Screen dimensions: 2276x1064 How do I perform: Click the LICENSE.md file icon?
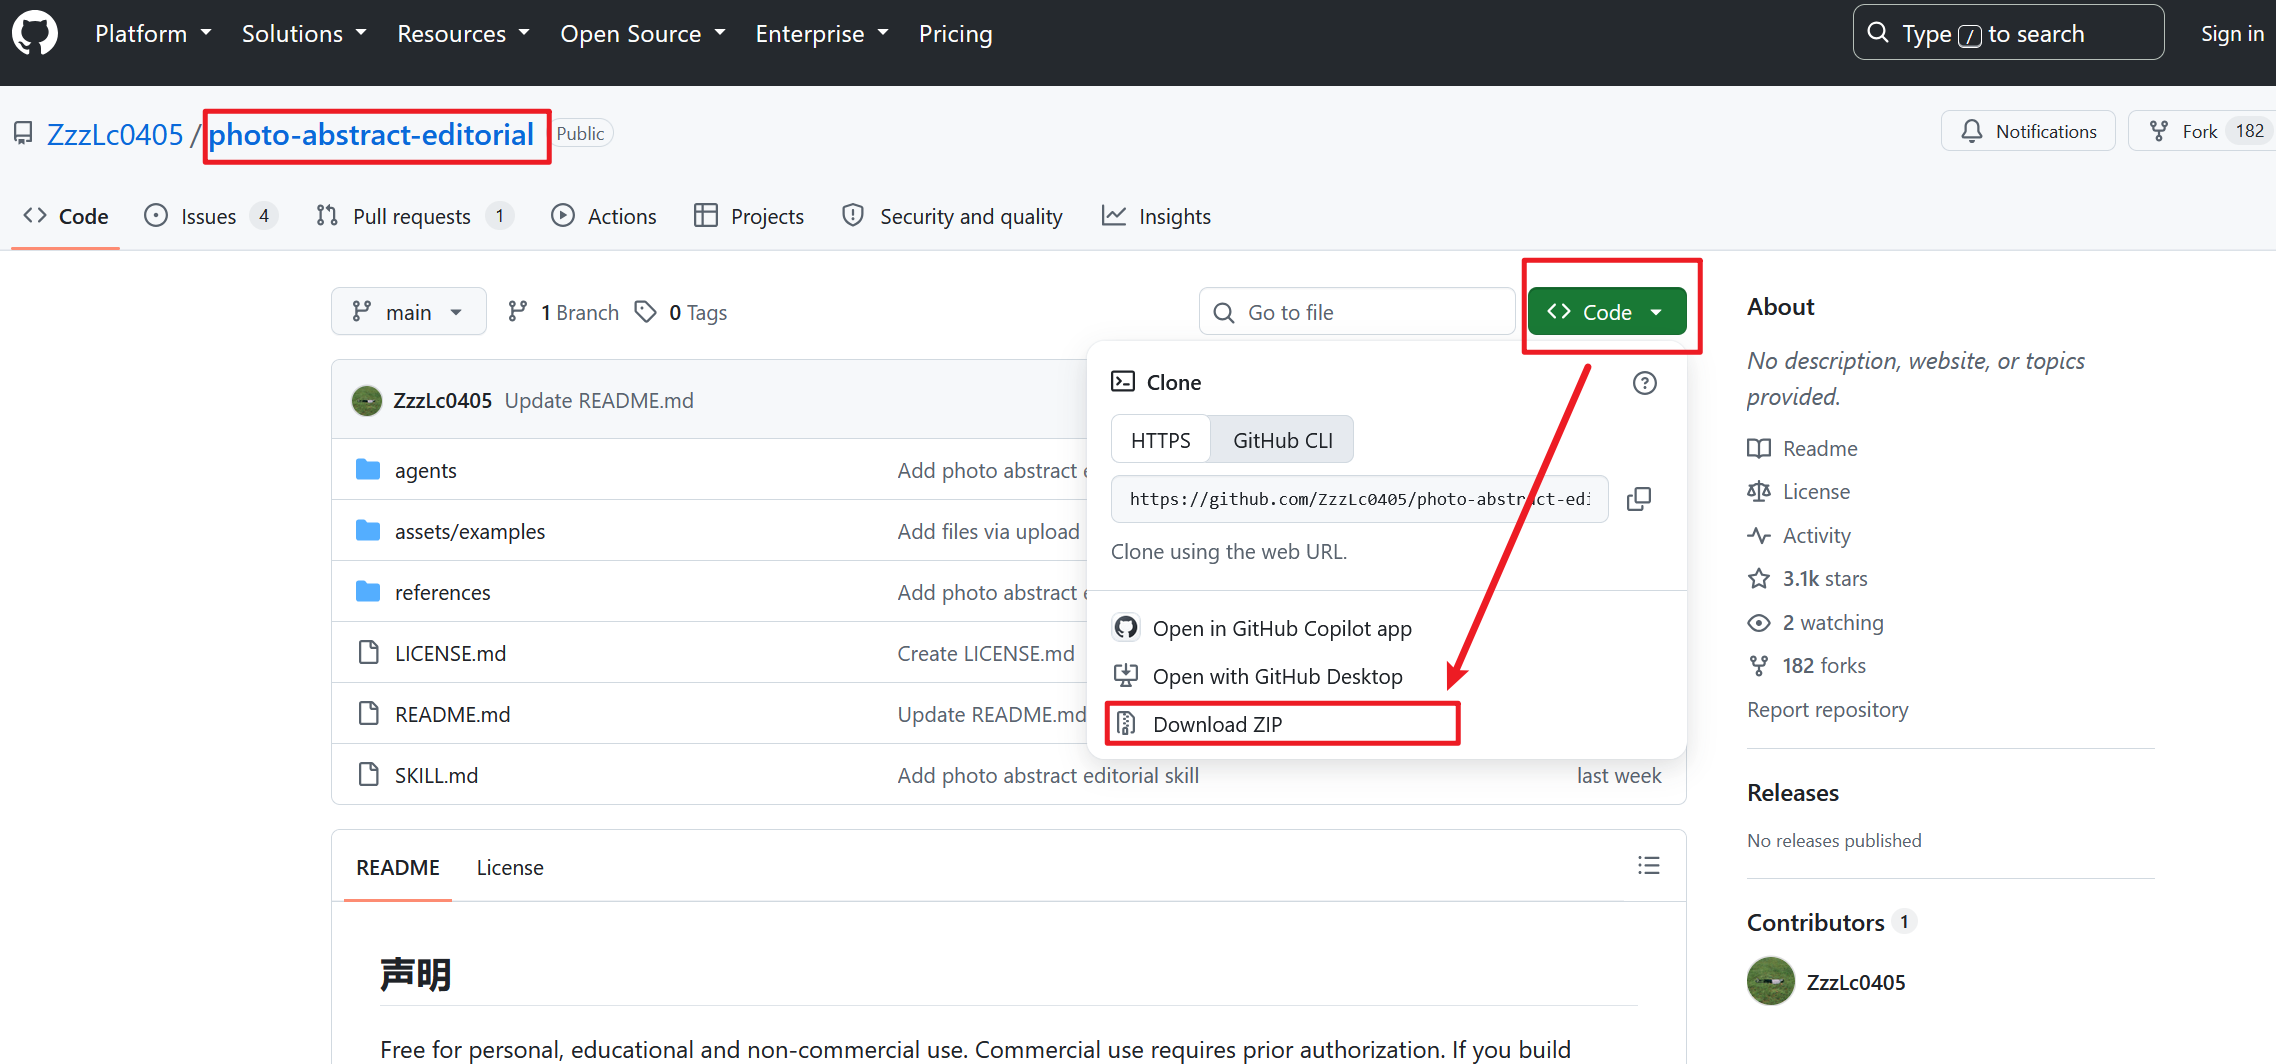click(368, 653)
